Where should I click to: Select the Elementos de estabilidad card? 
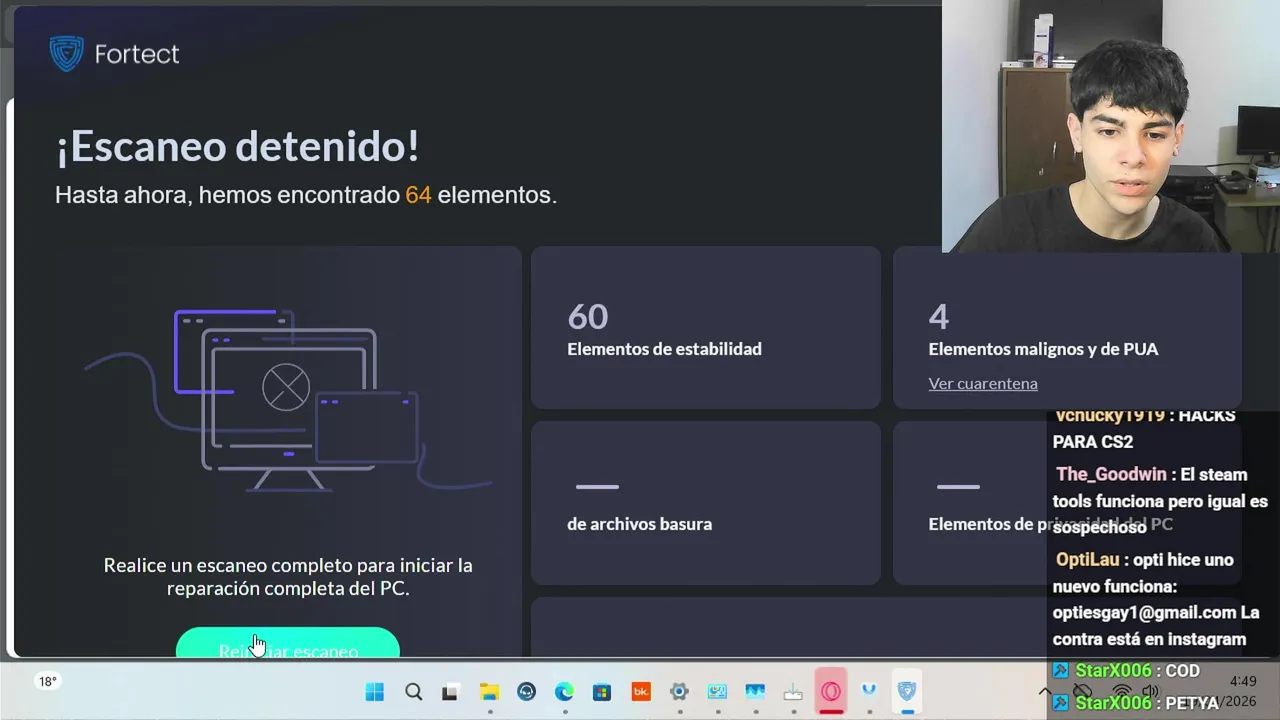pos(706,328)
